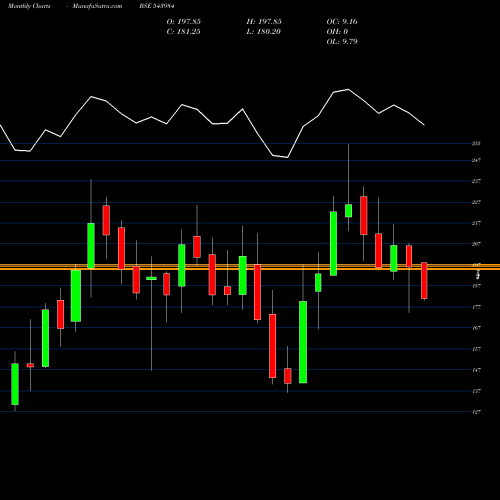Click the "137" price axis label

[476, 391]
